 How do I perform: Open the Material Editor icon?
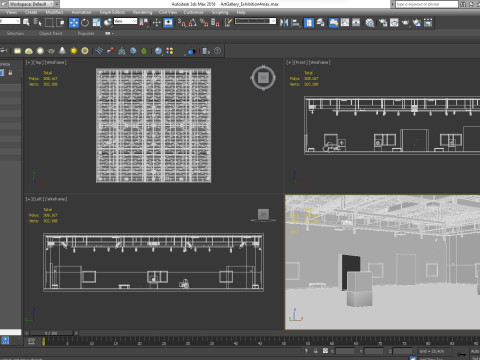369,22
